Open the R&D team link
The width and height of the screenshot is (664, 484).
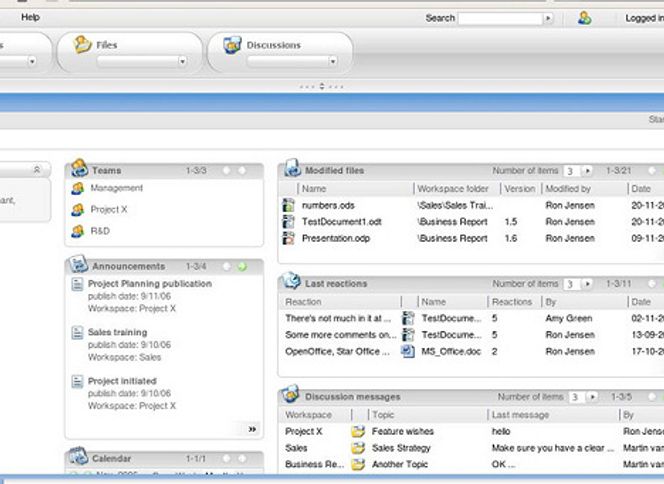click(100, 231)
